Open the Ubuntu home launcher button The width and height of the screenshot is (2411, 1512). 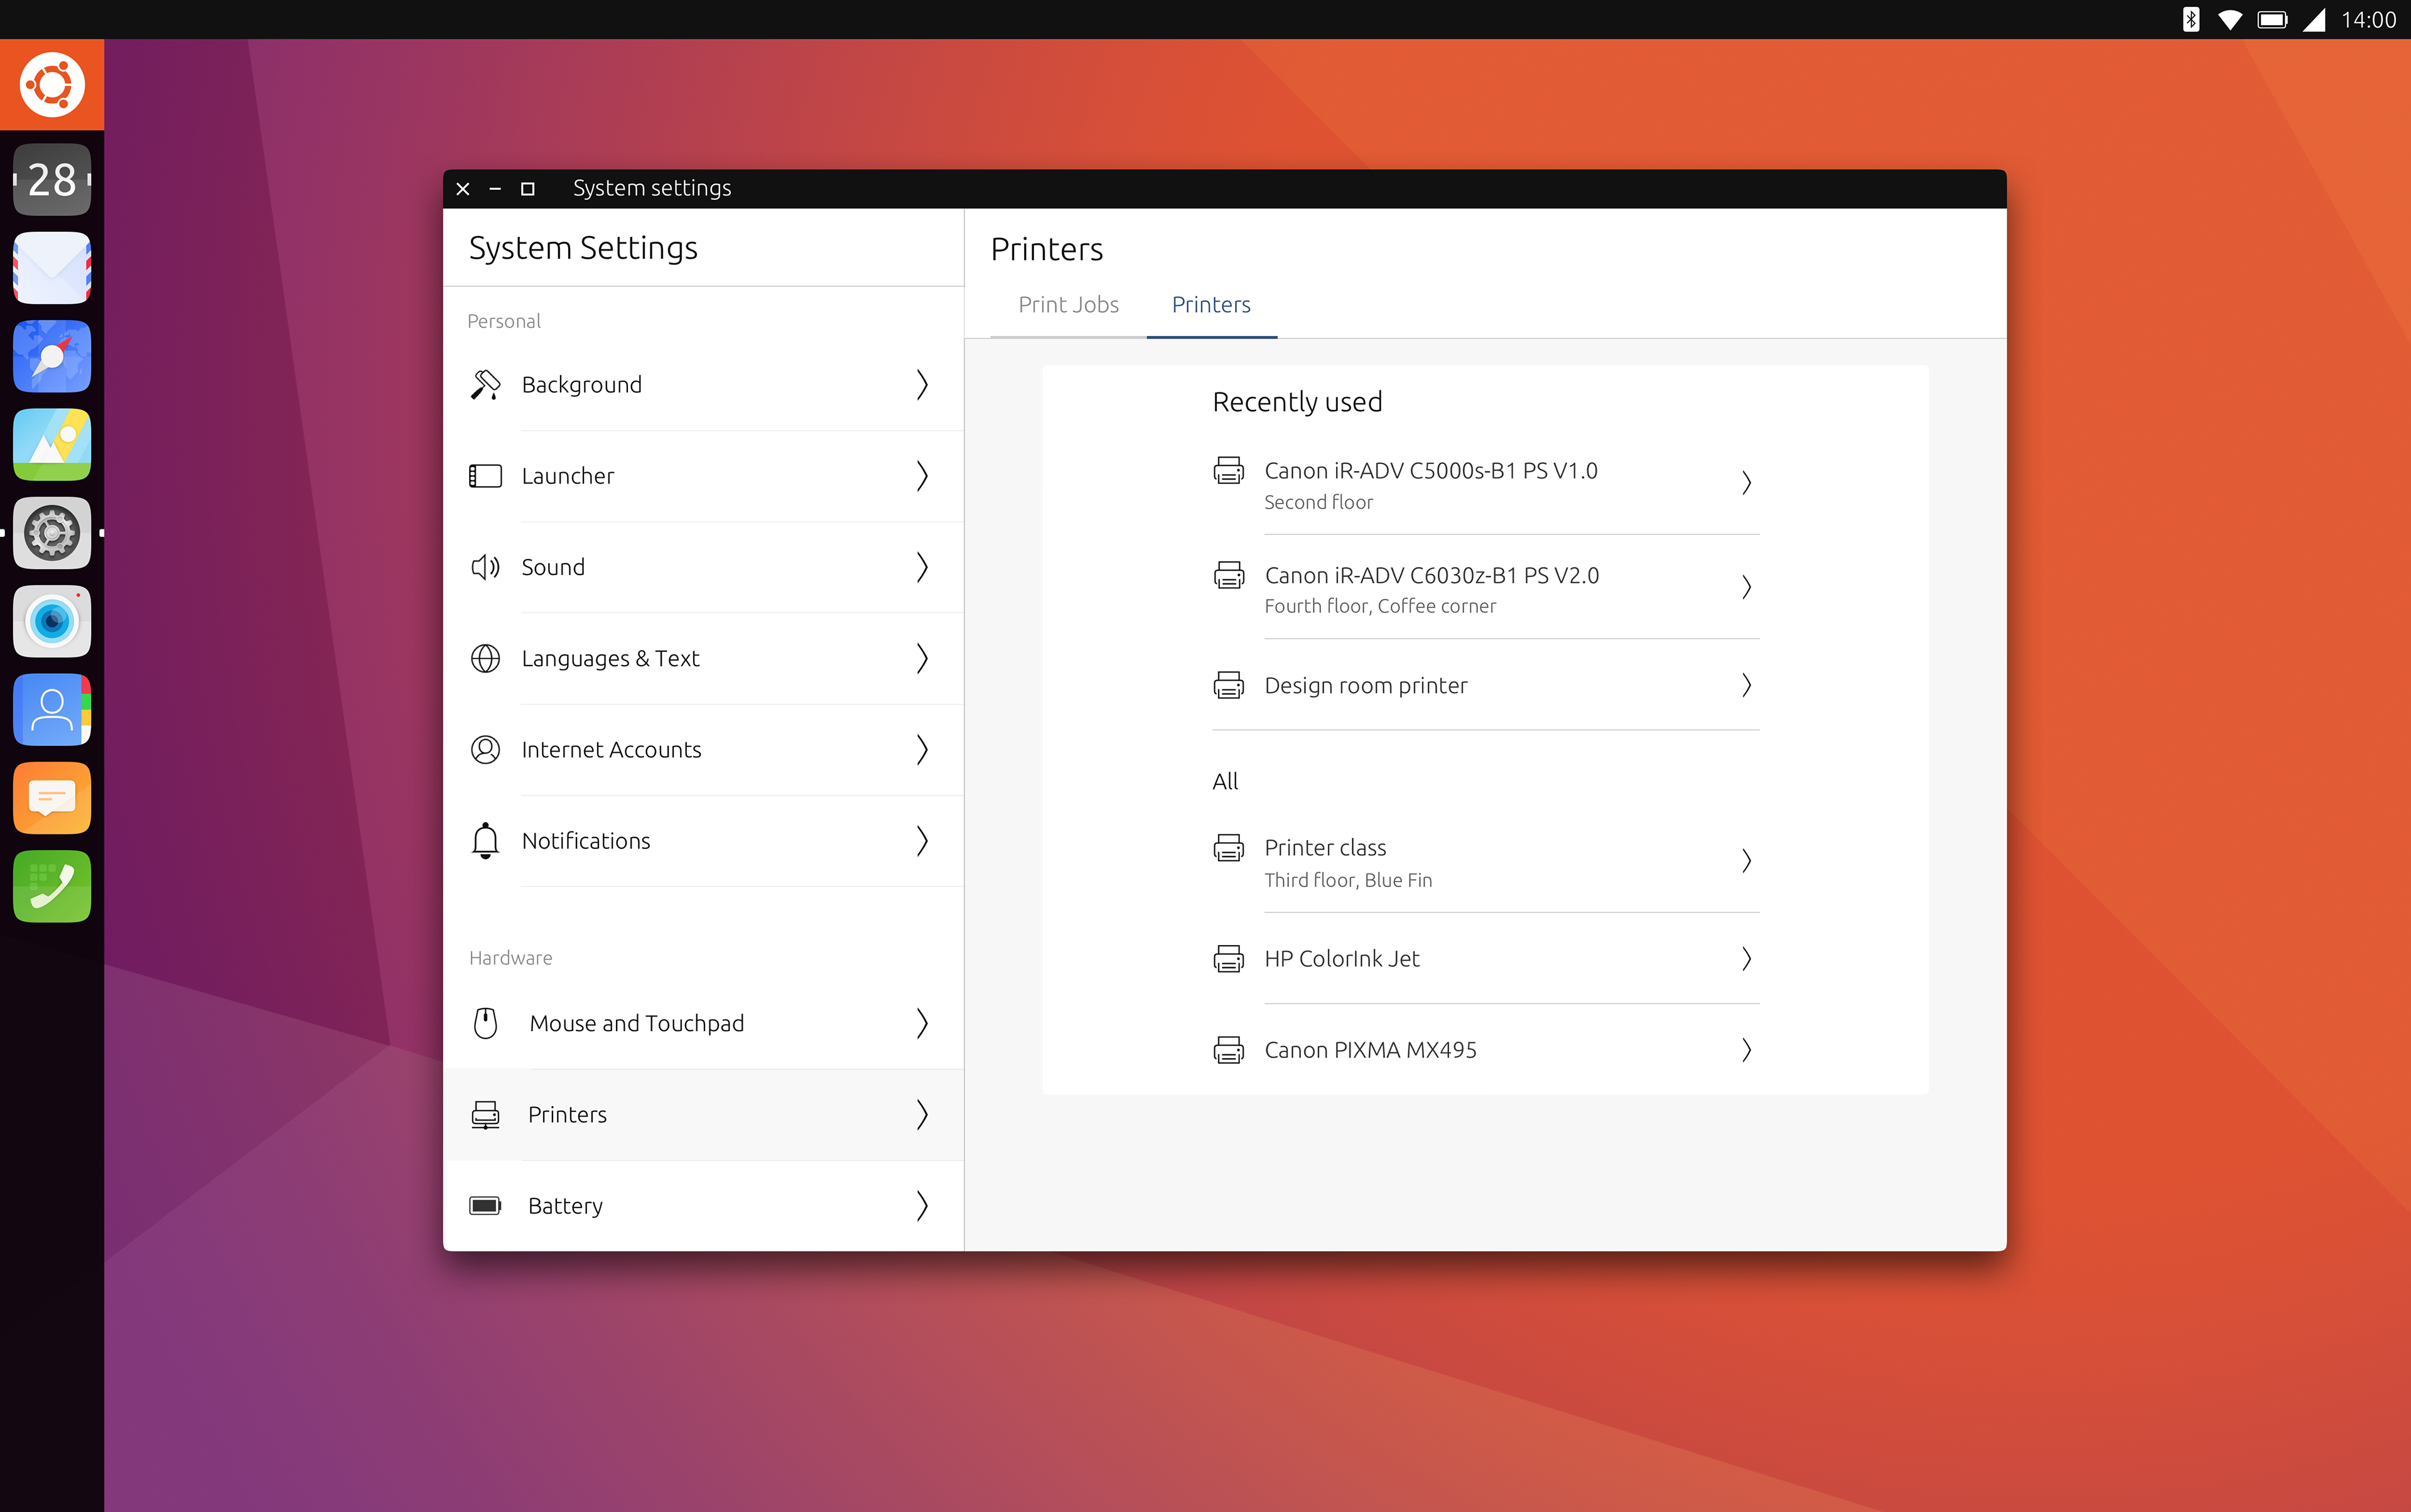point(52,84)
